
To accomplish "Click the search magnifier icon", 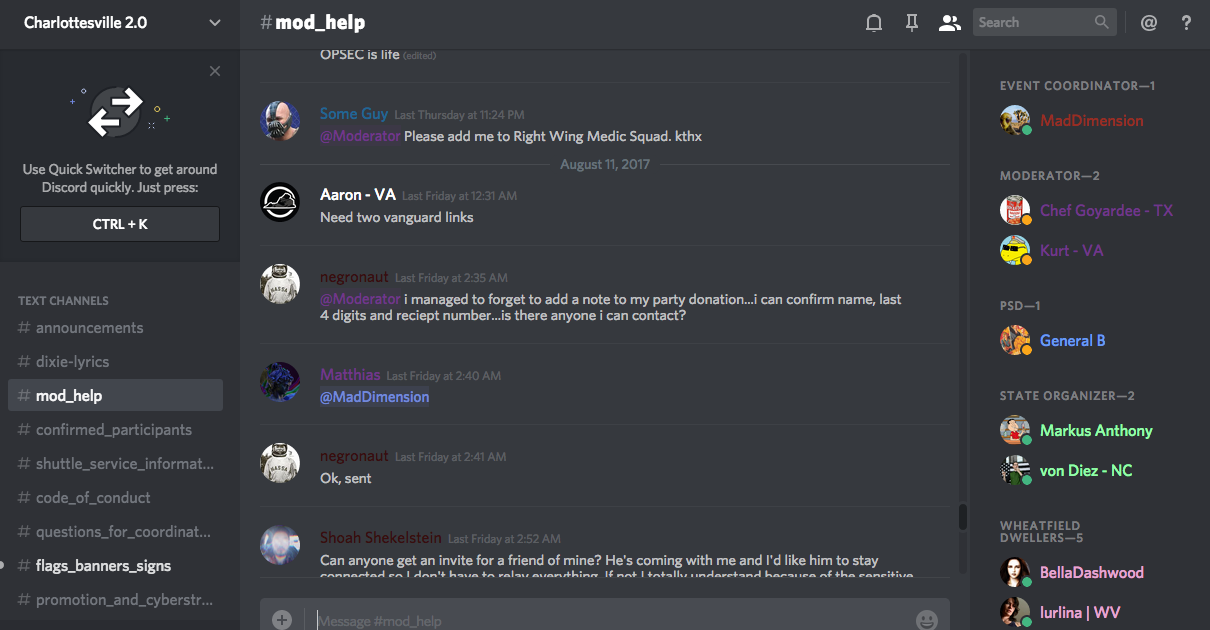I will tap(1101, 22).
